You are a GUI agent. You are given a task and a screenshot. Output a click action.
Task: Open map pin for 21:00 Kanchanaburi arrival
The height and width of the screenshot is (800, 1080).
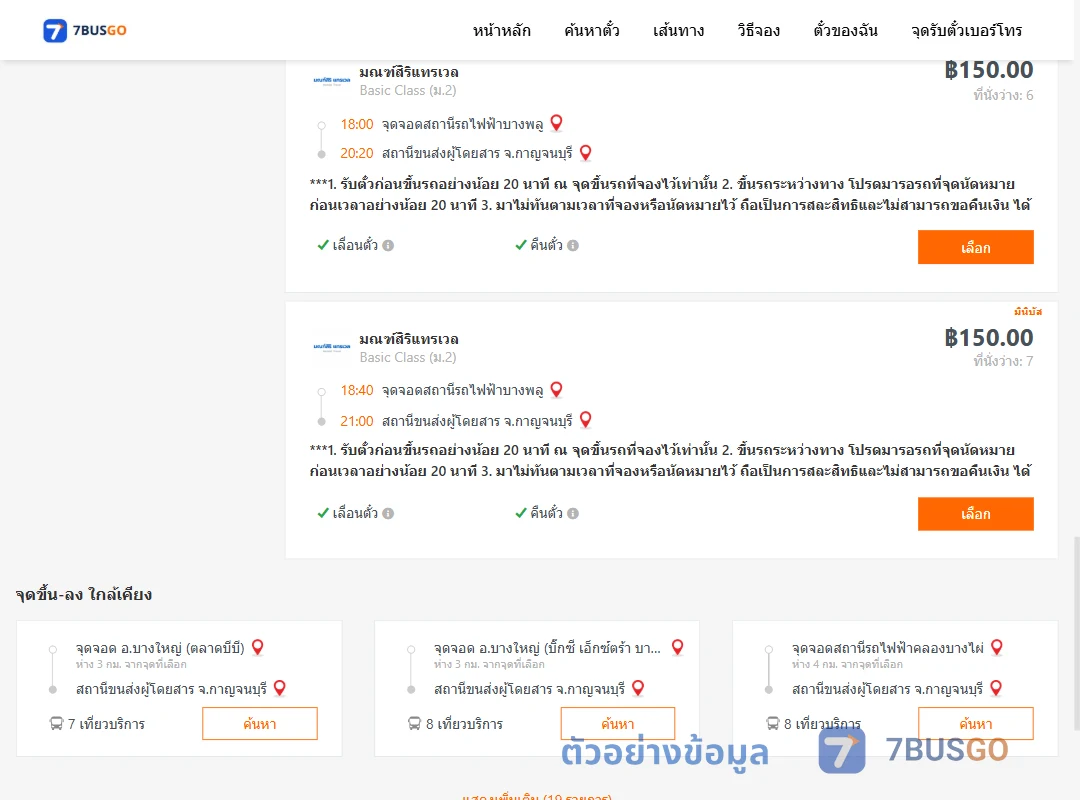585,420
